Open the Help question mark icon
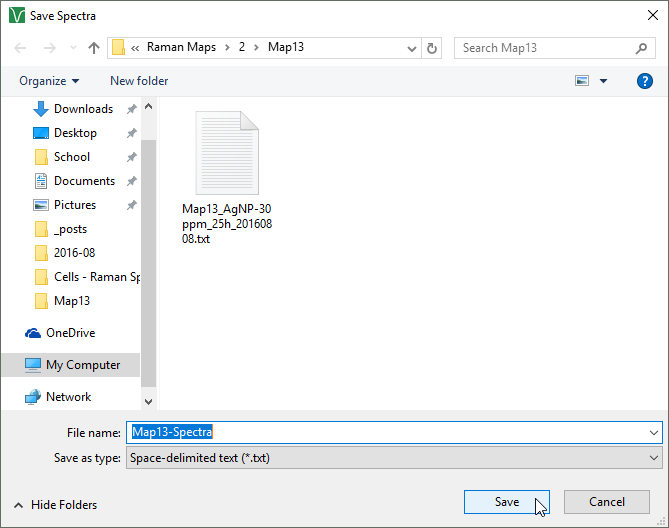669x528 pixels. tap(645, 81)
